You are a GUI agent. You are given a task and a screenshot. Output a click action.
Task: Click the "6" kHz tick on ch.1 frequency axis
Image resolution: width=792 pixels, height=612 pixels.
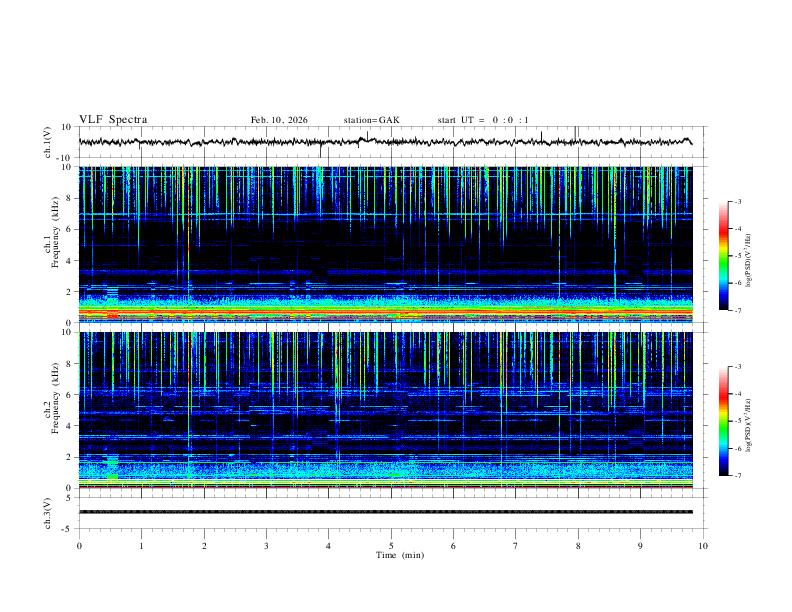69,229
